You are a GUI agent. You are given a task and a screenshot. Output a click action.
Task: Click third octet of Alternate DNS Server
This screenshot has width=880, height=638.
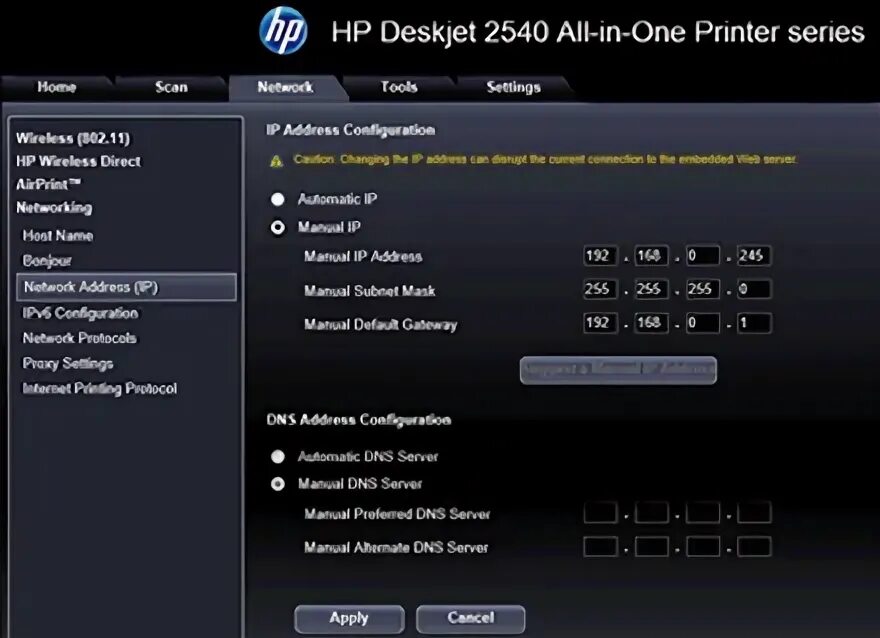click(x=703, y=547)
